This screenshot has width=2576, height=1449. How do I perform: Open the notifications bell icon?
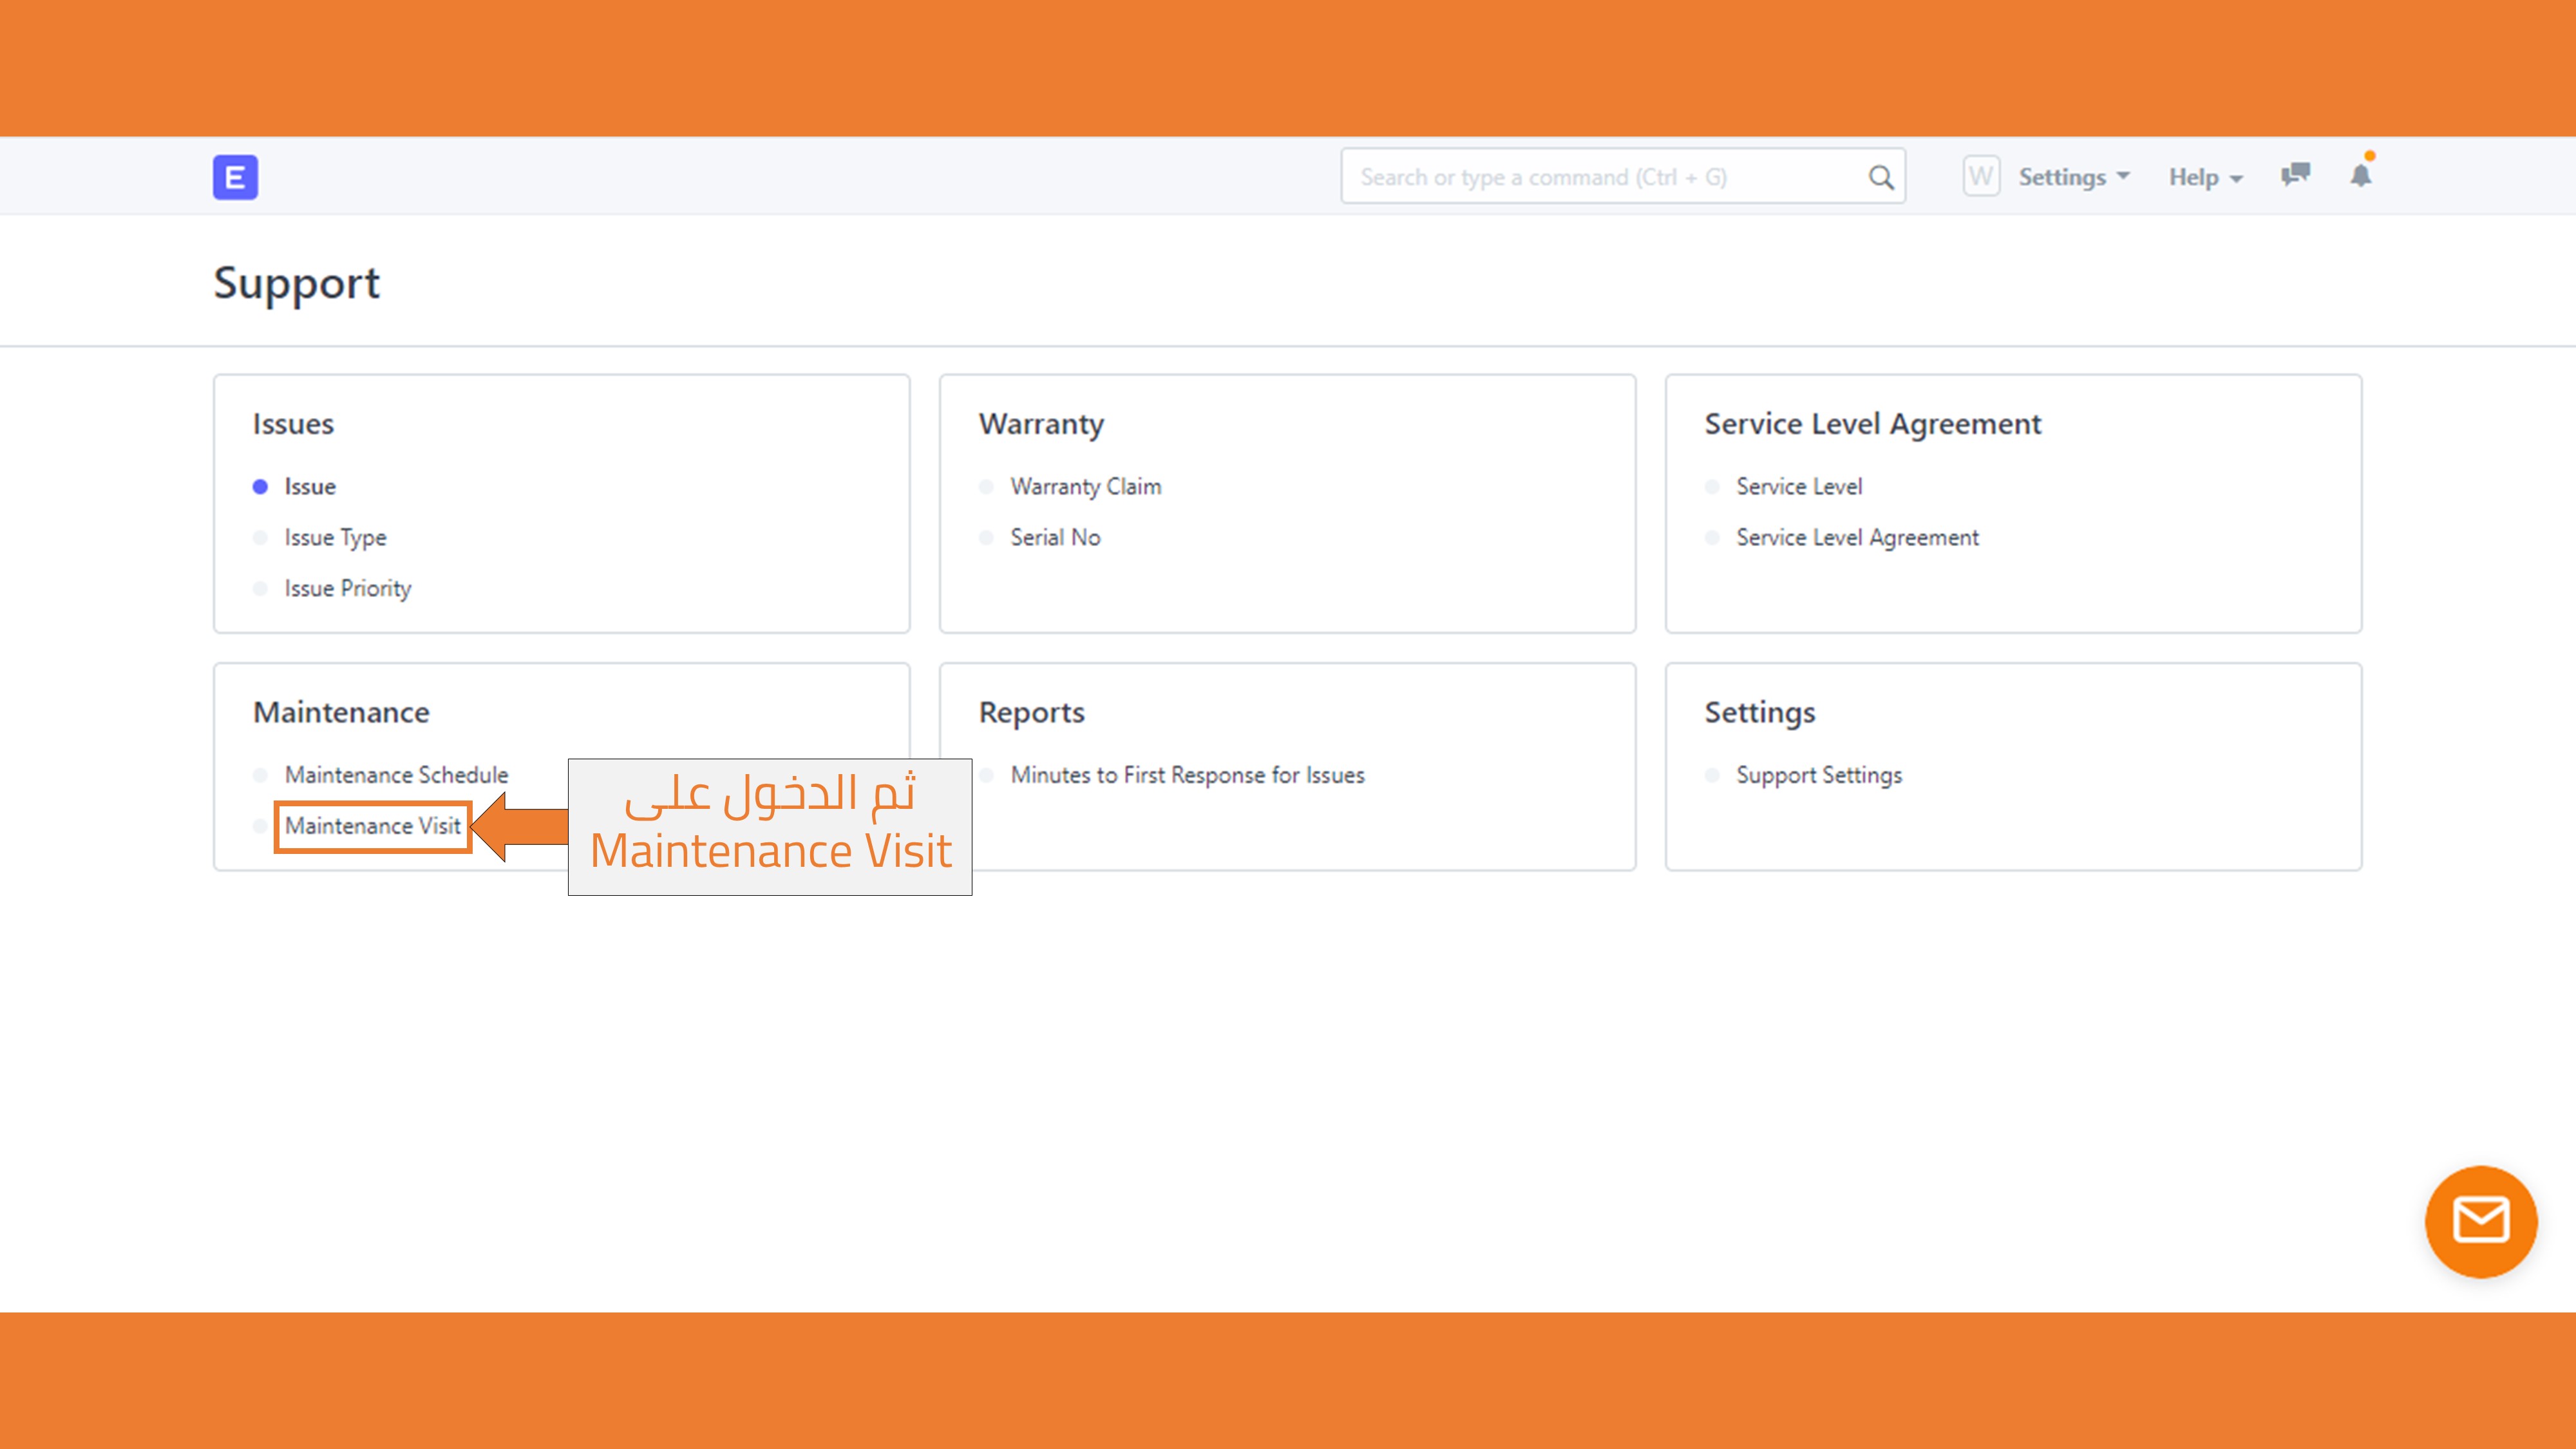pyautogui.click(x=2361, y=175)
